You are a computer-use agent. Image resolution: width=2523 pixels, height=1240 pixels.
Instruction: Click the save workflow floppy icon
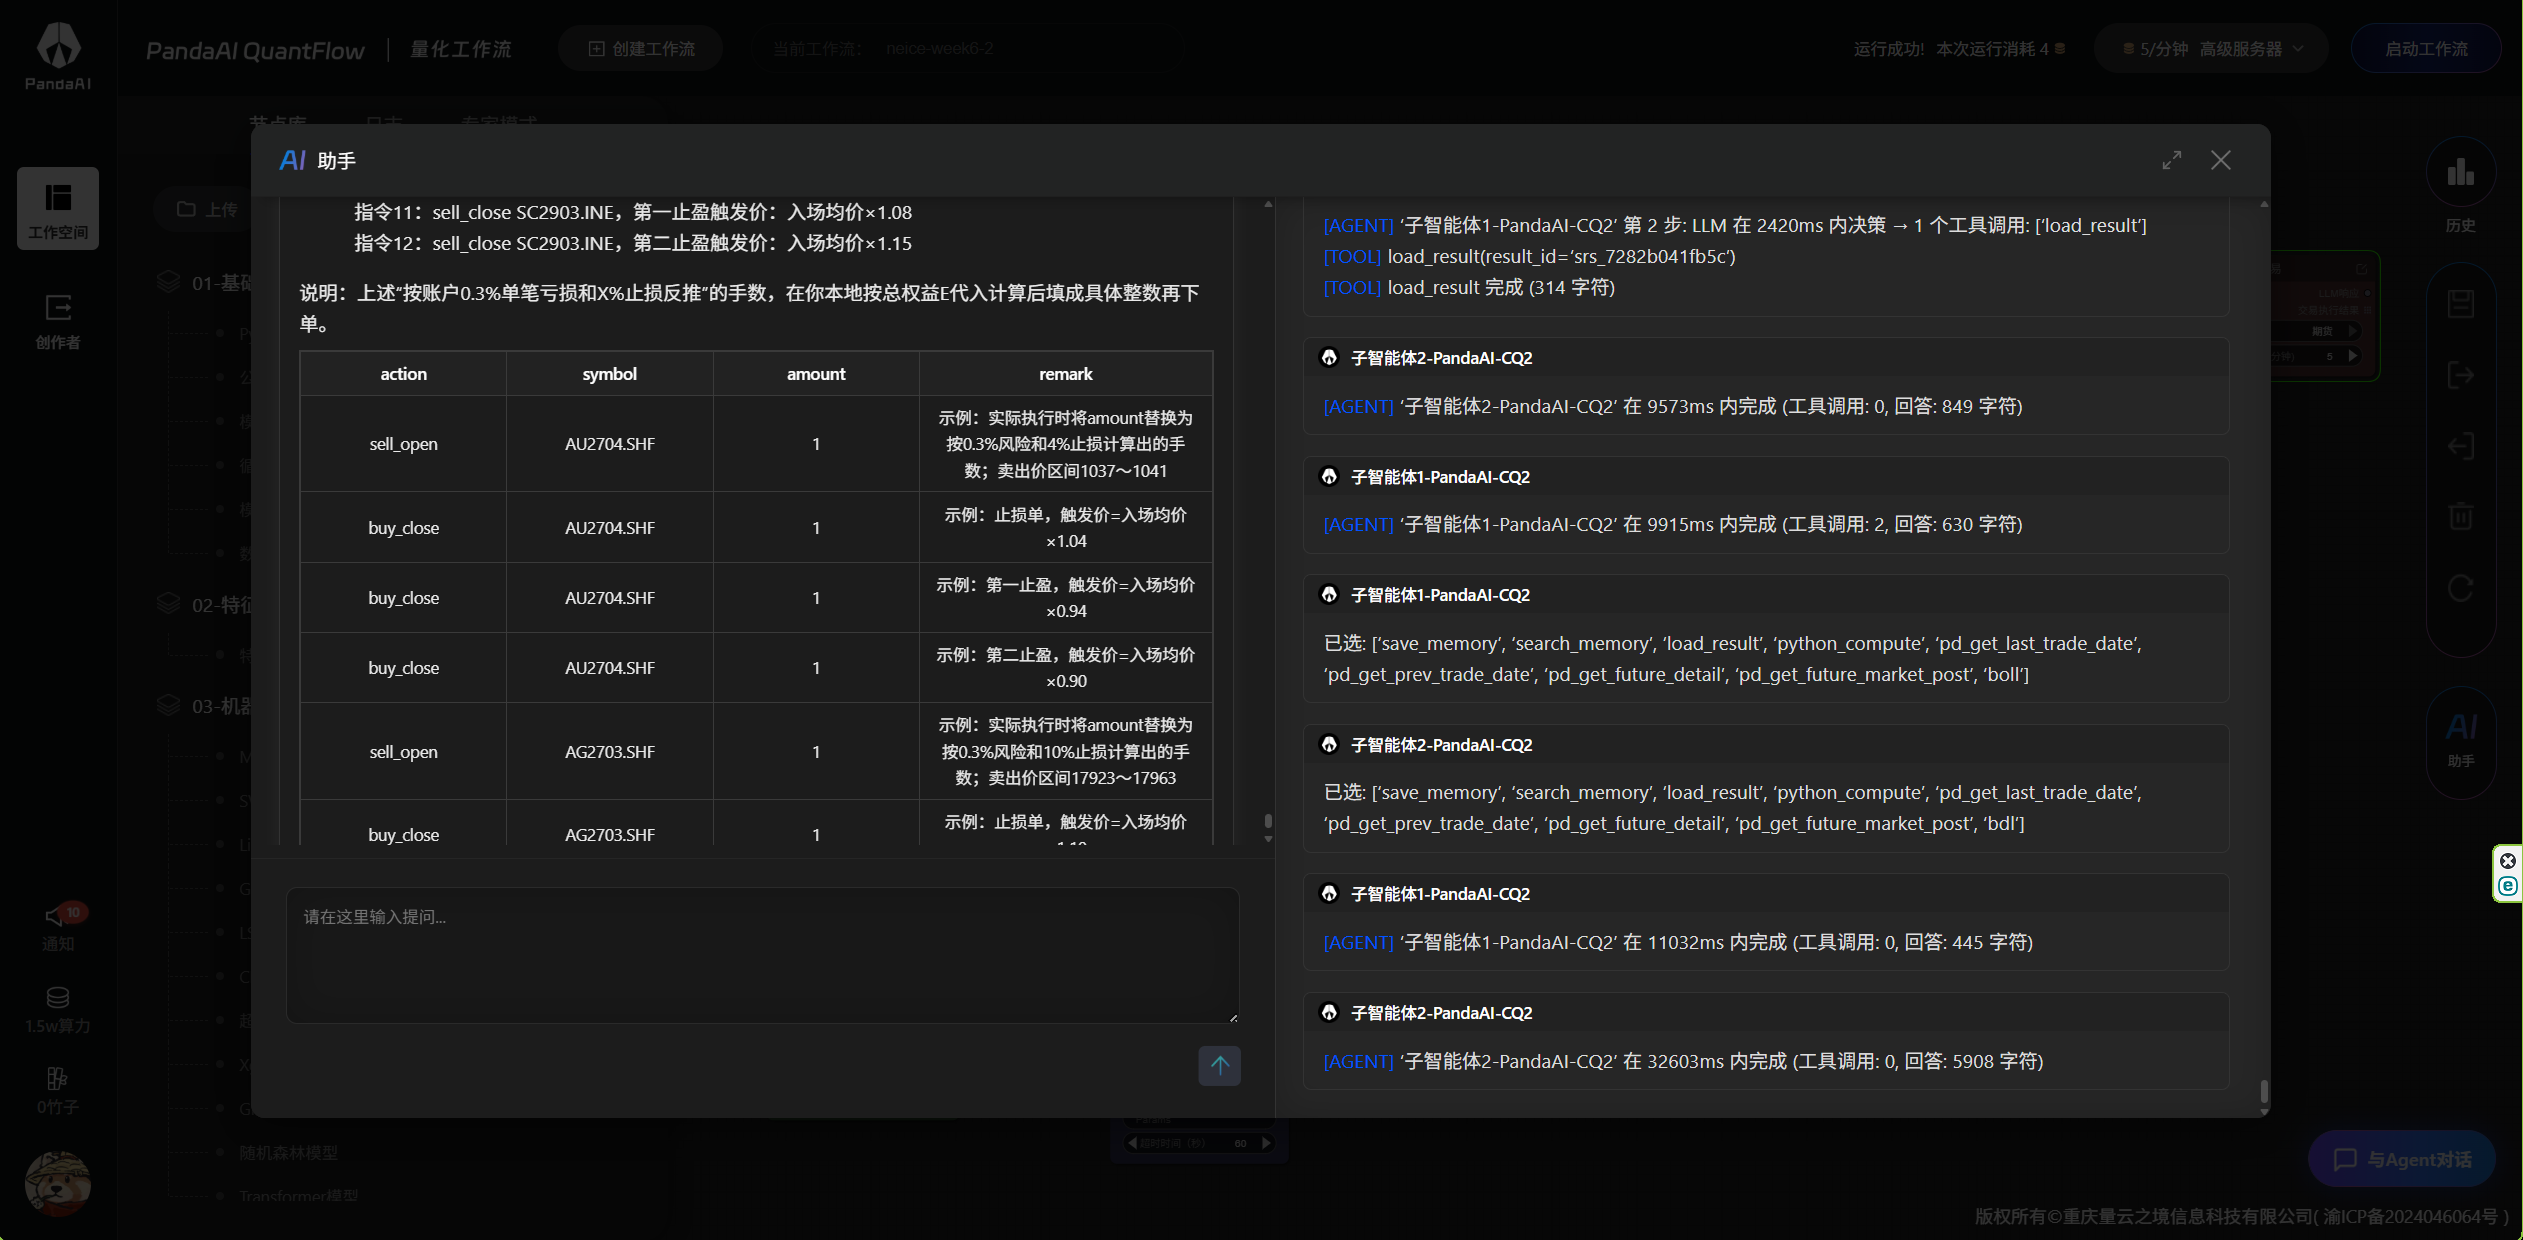point(2460,304)
